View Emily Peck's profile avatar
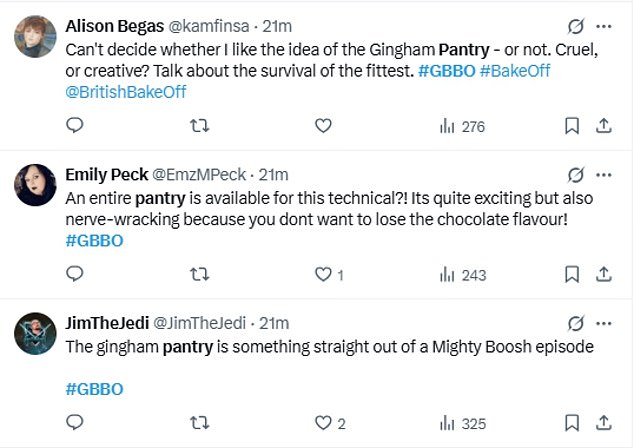This screenshot has height=448, width=634. pos(33,185)
